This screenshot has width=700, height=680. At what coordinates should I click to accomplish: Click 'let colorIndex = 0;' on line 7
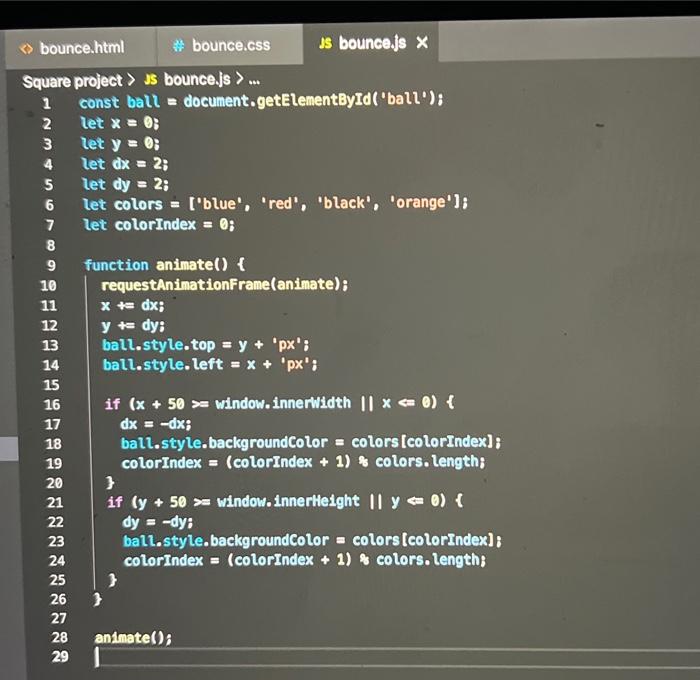[159, 224]
